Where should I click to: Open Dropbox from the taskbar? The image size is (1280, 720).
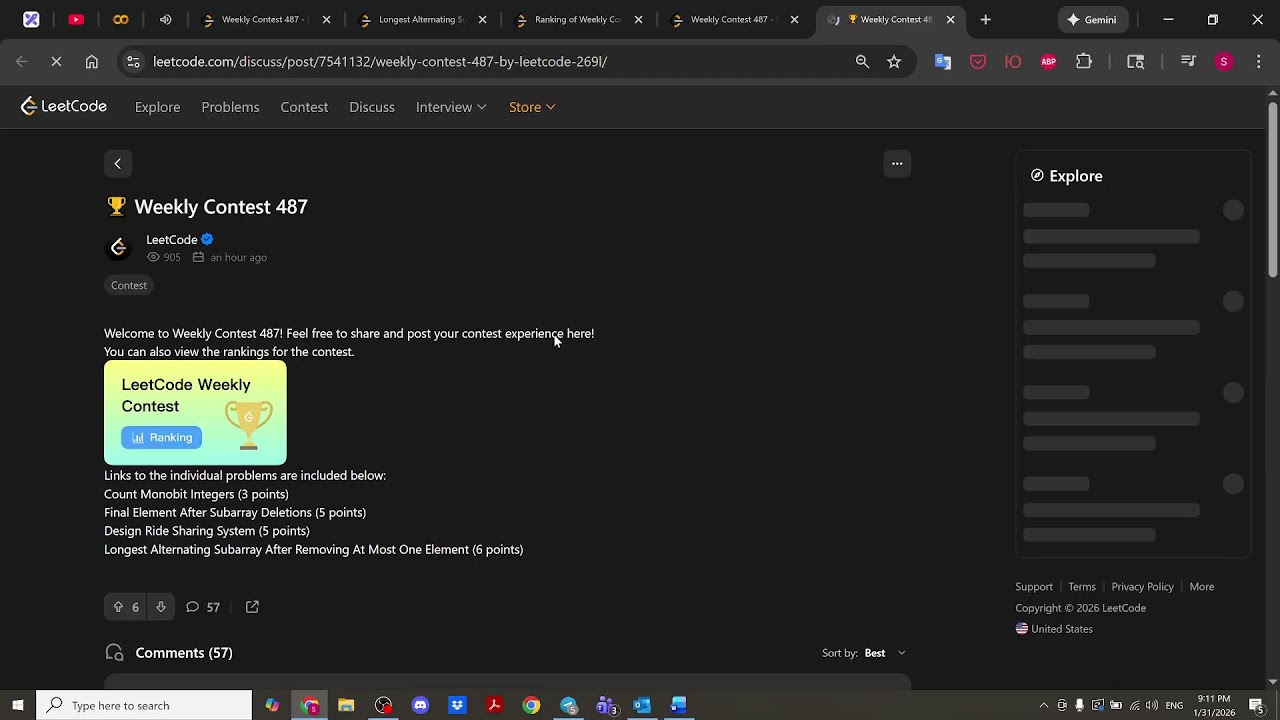(457, 705)
